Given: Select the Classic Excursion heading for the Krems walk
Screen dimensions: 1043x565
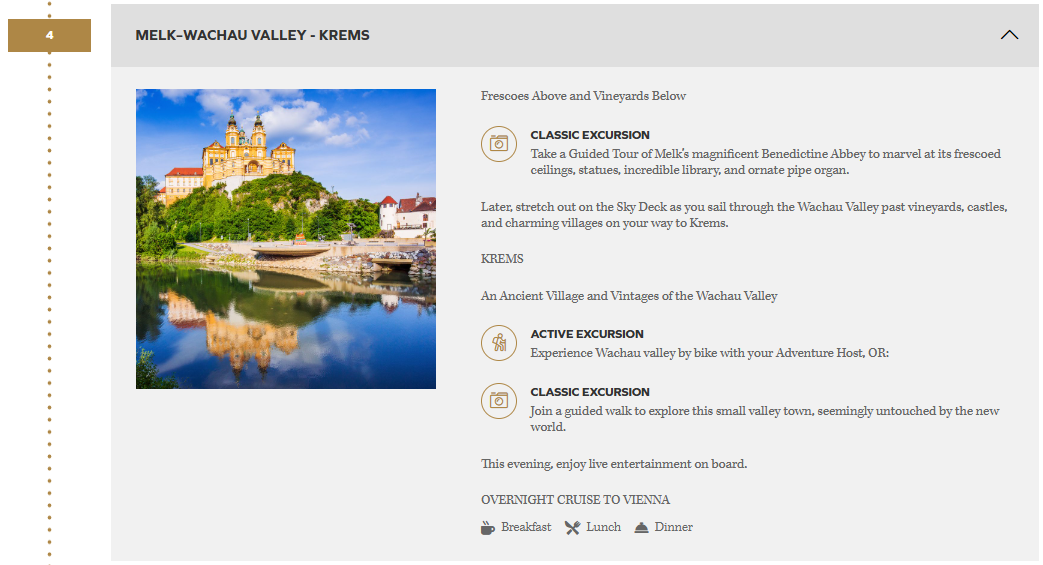Looking at the screenshot, I should (590, 392).
